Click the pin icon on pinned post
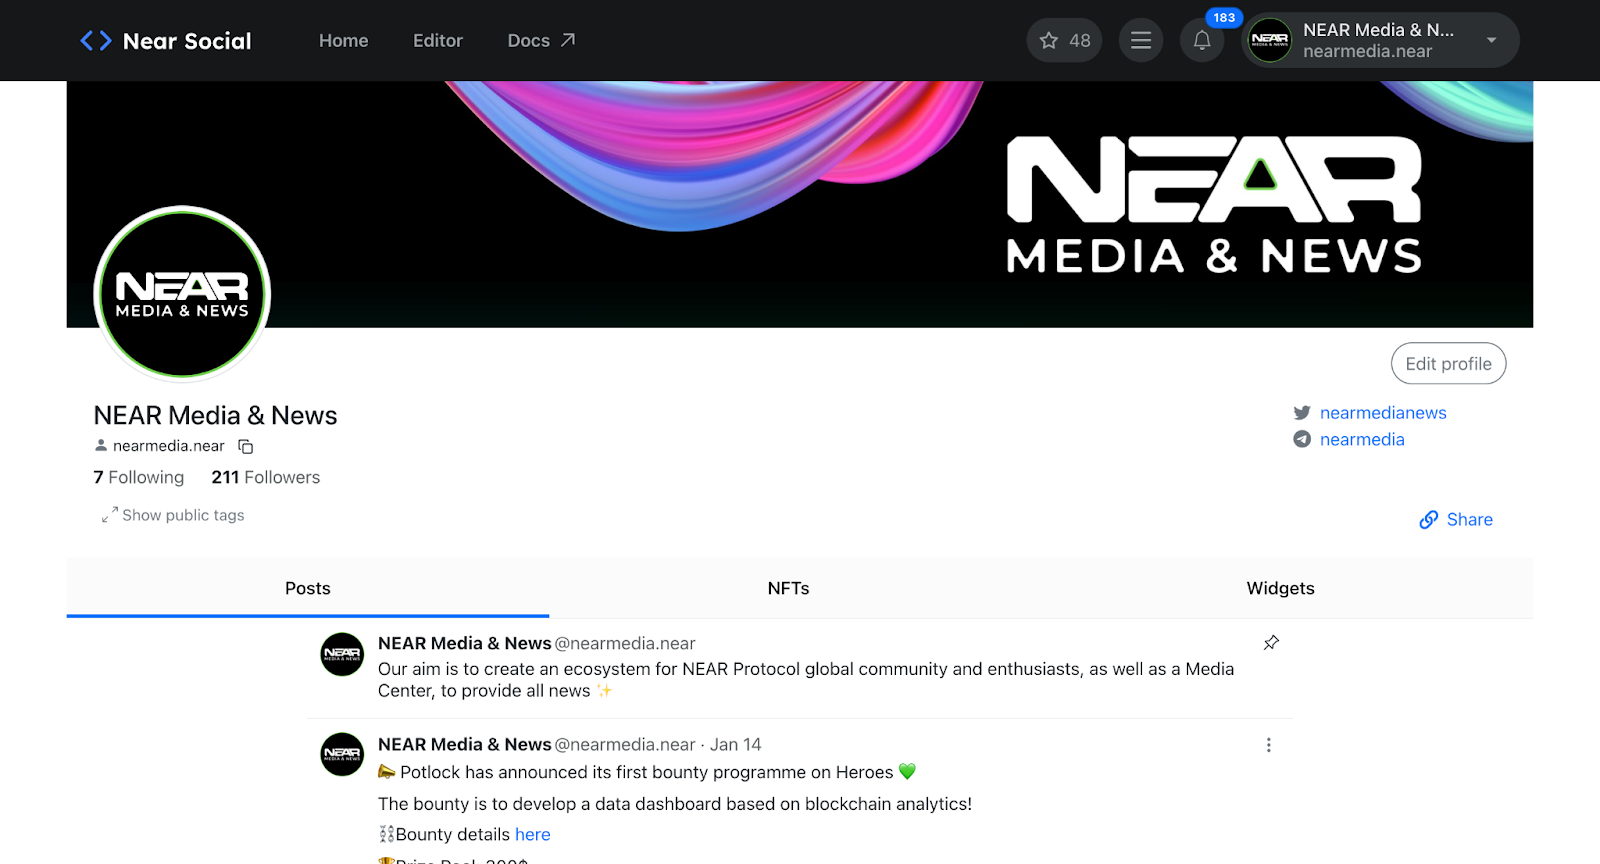The image size is (1600, 864). (1271, 643)
